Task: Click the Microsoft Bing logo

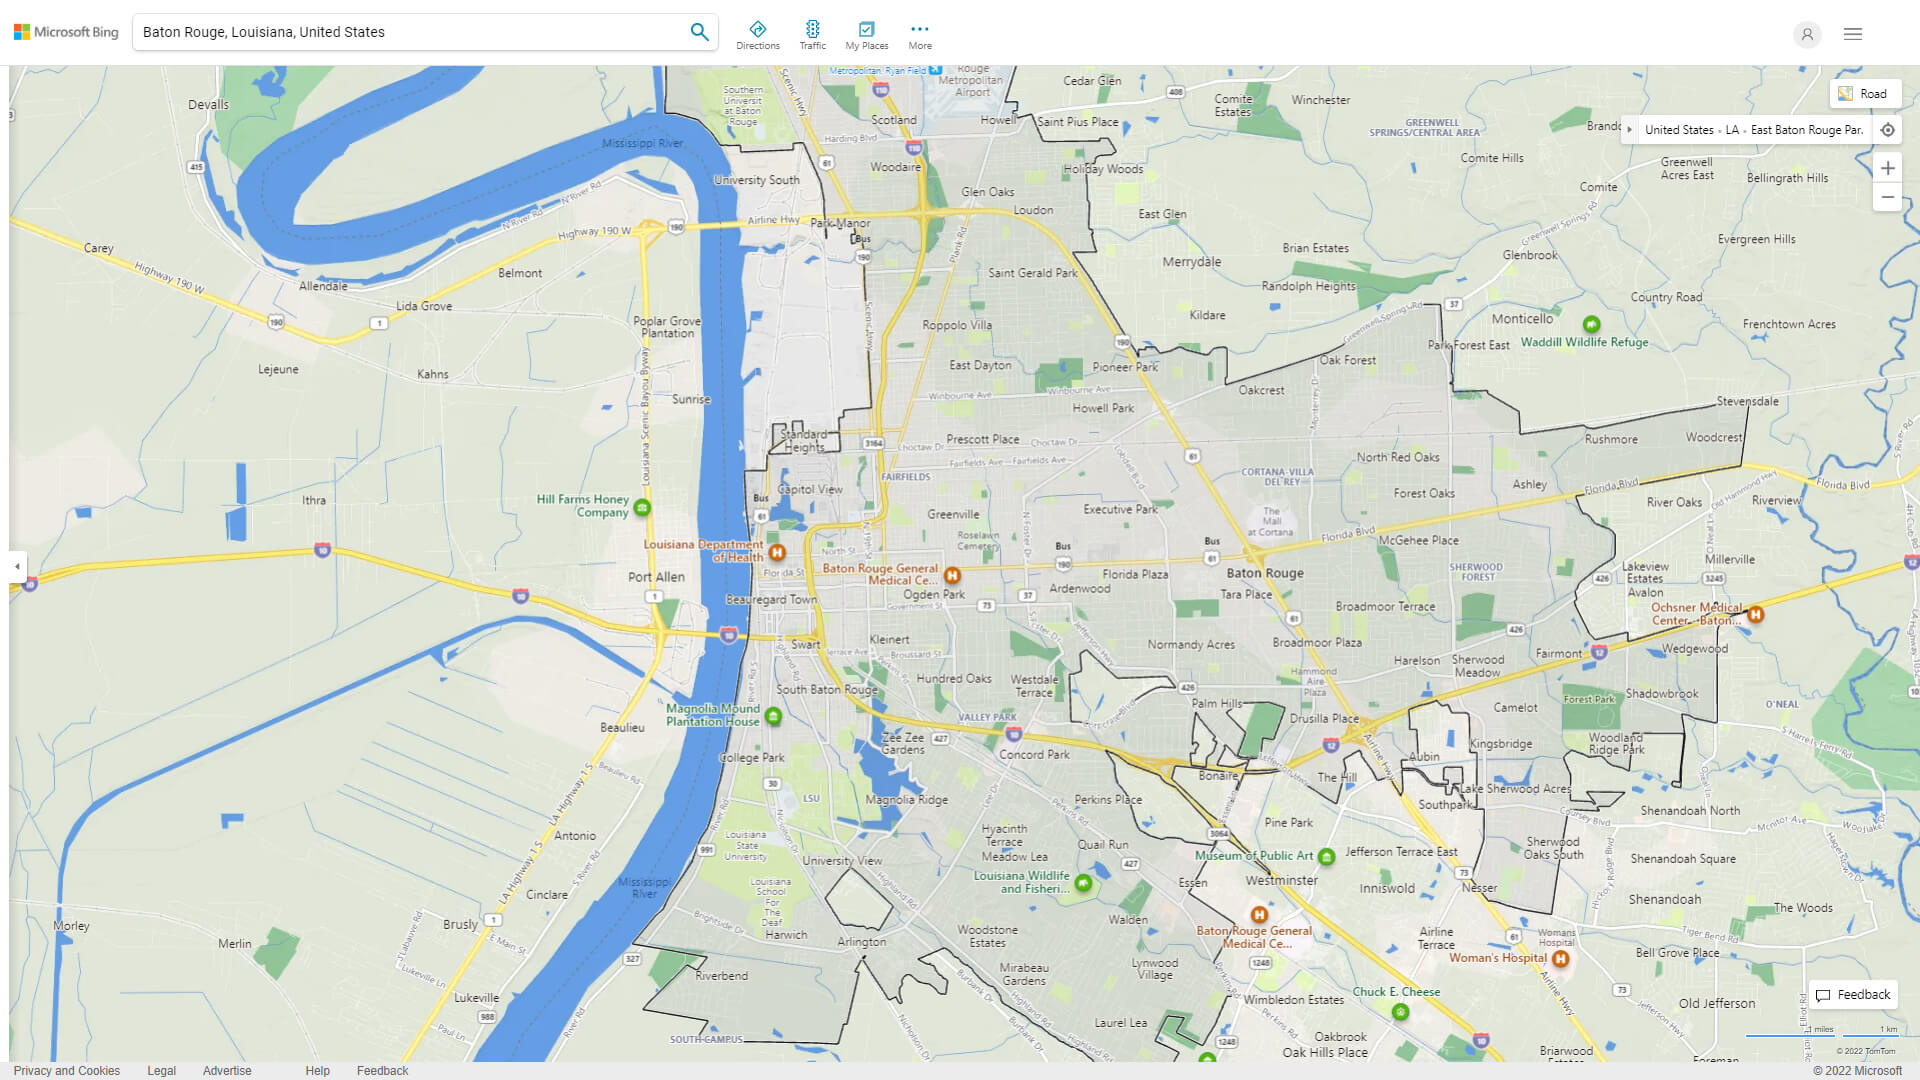Action: point(65,31)
